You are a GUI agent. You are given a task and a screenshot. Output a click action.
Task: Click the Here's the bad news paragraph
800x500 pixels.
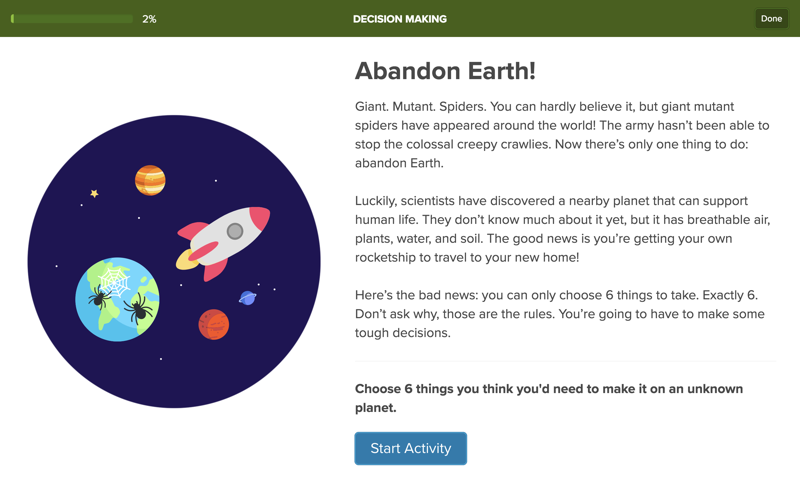point(560,314)
